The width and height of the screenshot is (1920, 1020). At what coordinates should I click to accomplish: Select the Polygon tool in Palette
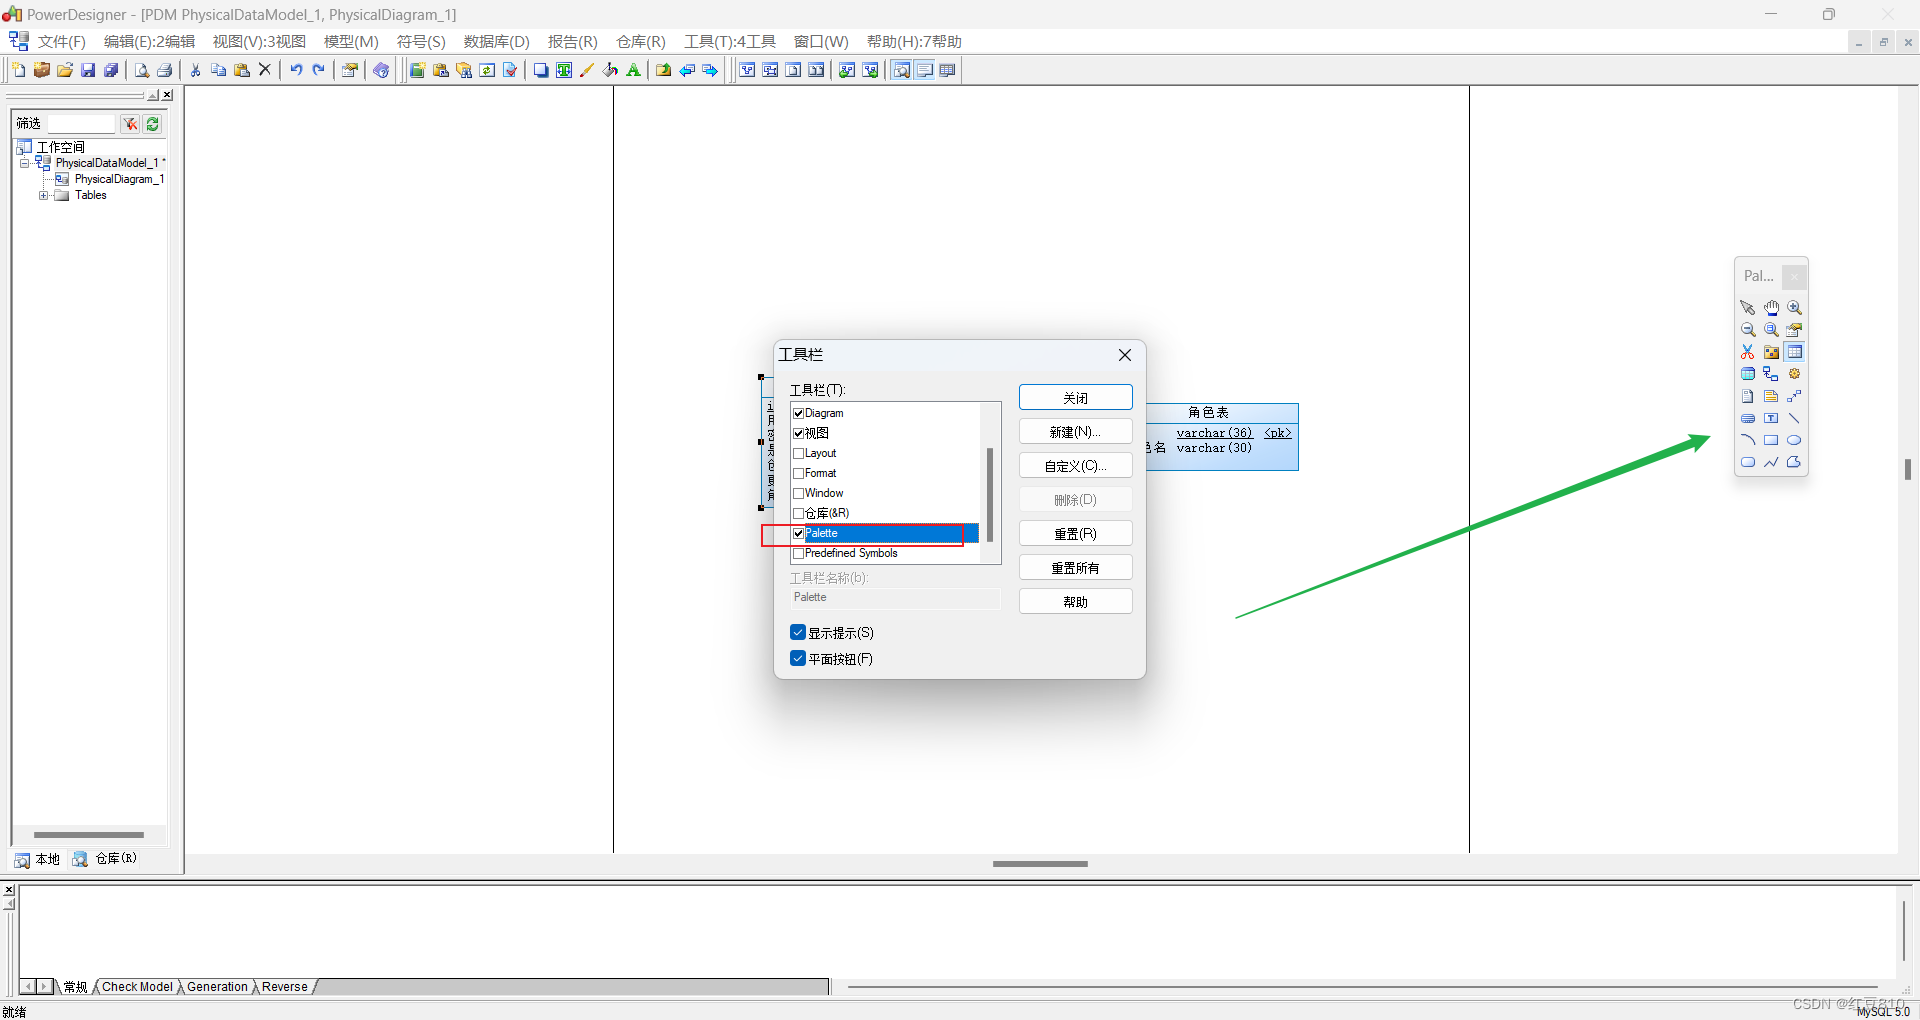(x=1794, y=462)
